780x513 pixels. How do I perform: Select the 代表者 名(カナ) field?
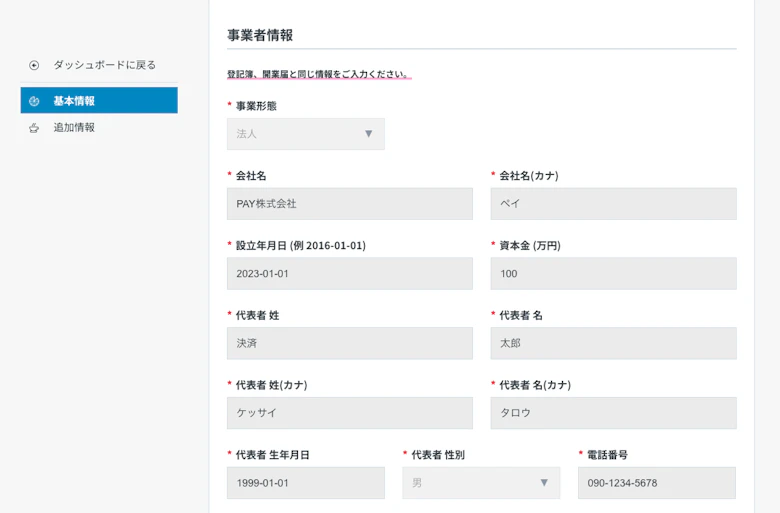[613, 413]
